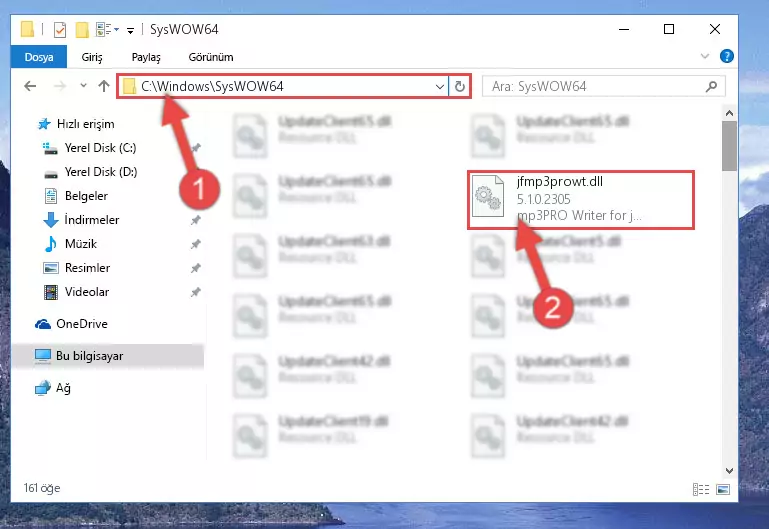769x529 pixels.
Task: Open Resimler in the navigation pane
Action: pyautogui.click(x=87, y=268)
